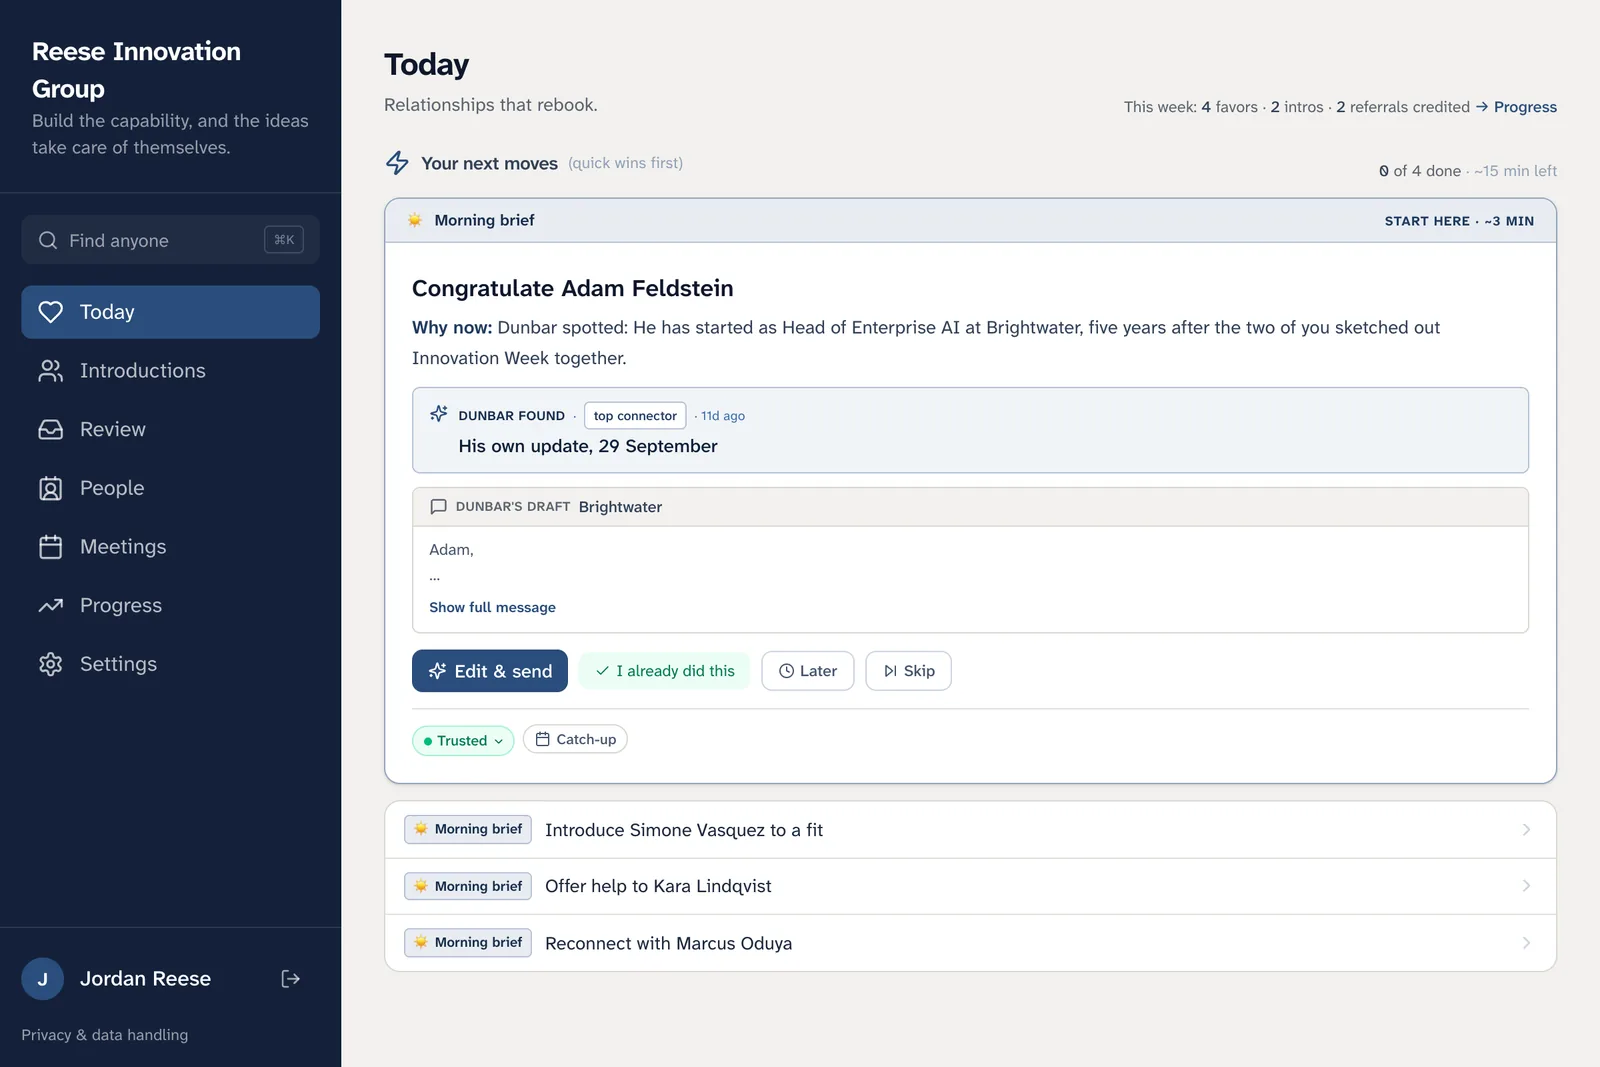The image size is (1600, 1067).
Task: Click the top connector badge
Action: (x=635, y=416)
